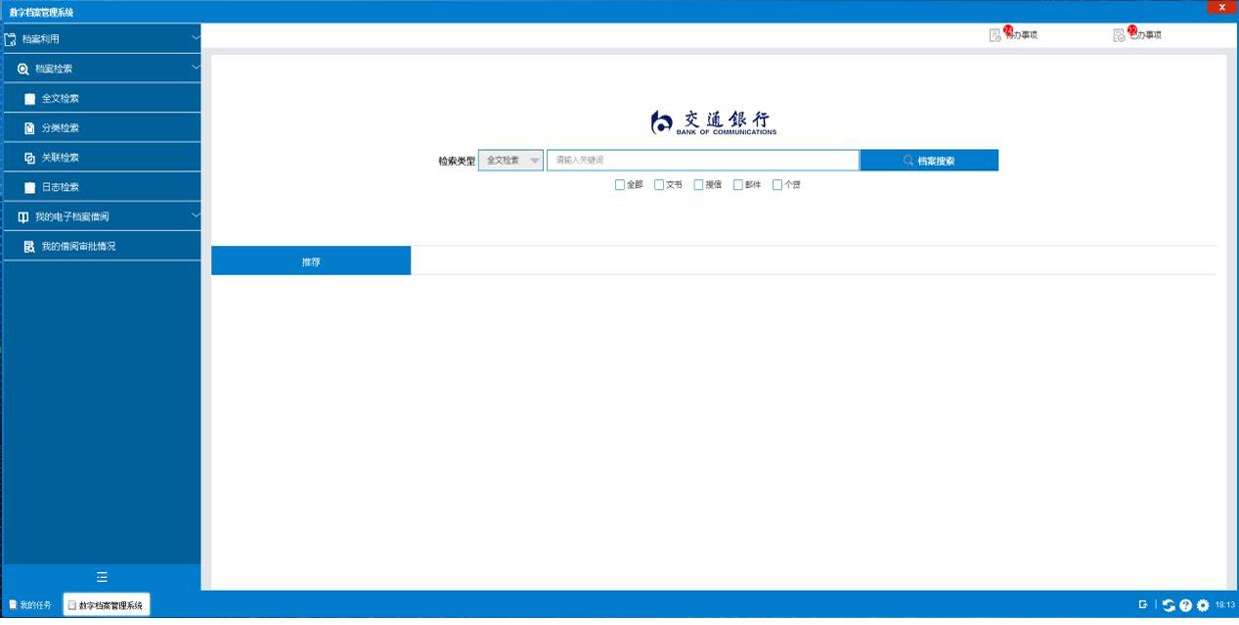Open the 检索类型 dropdown showing 全文检索
The height and width of the screenshot is (625, 1239).
[510, 160]
